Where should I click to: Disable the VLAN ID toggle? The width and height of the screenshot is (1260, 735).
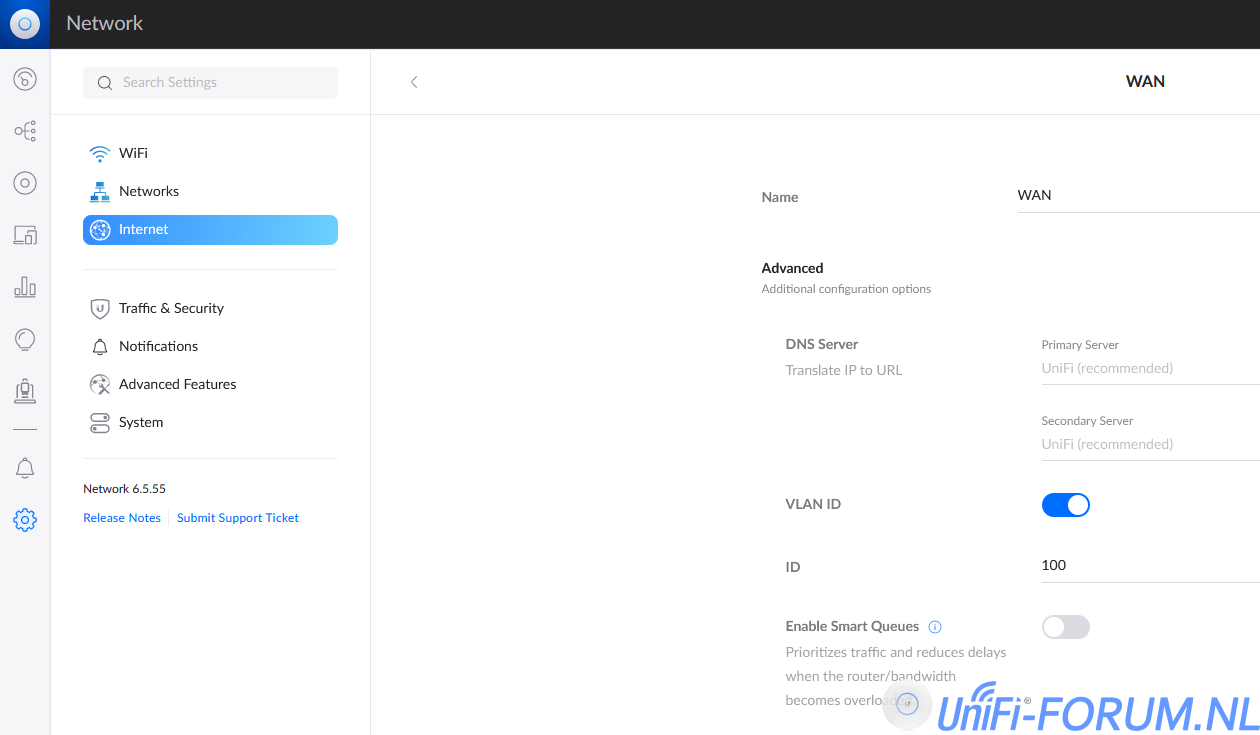point(1065,505)
